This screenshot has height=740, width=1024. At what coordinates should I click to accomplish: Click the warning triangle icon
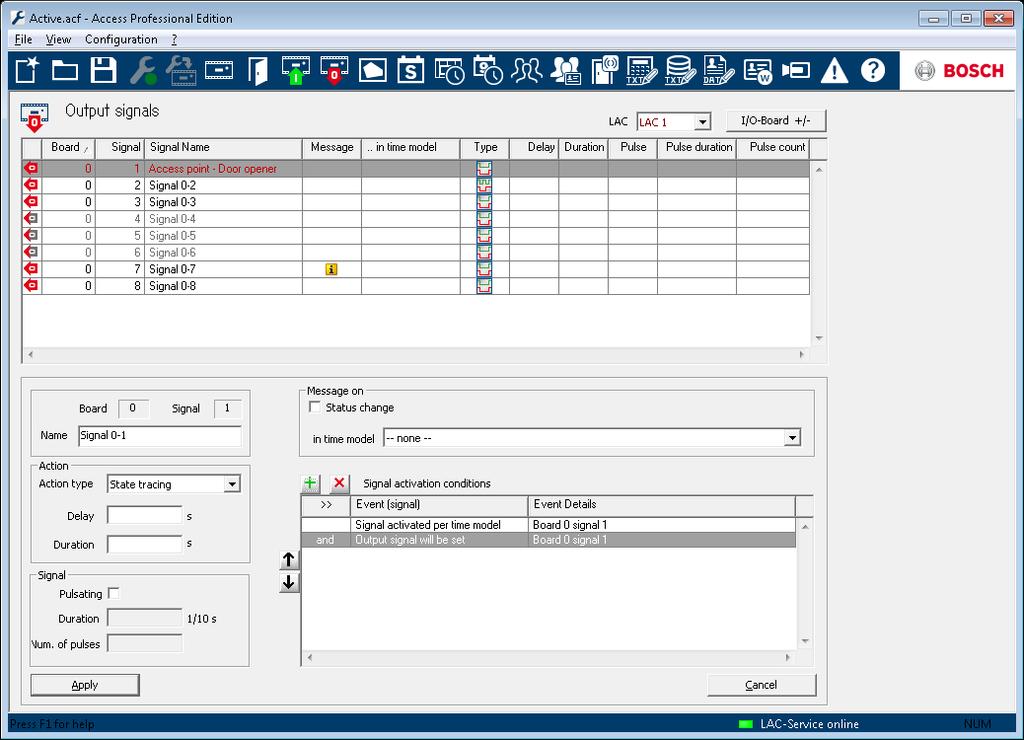pyautogui.click(x=834, y=70)
